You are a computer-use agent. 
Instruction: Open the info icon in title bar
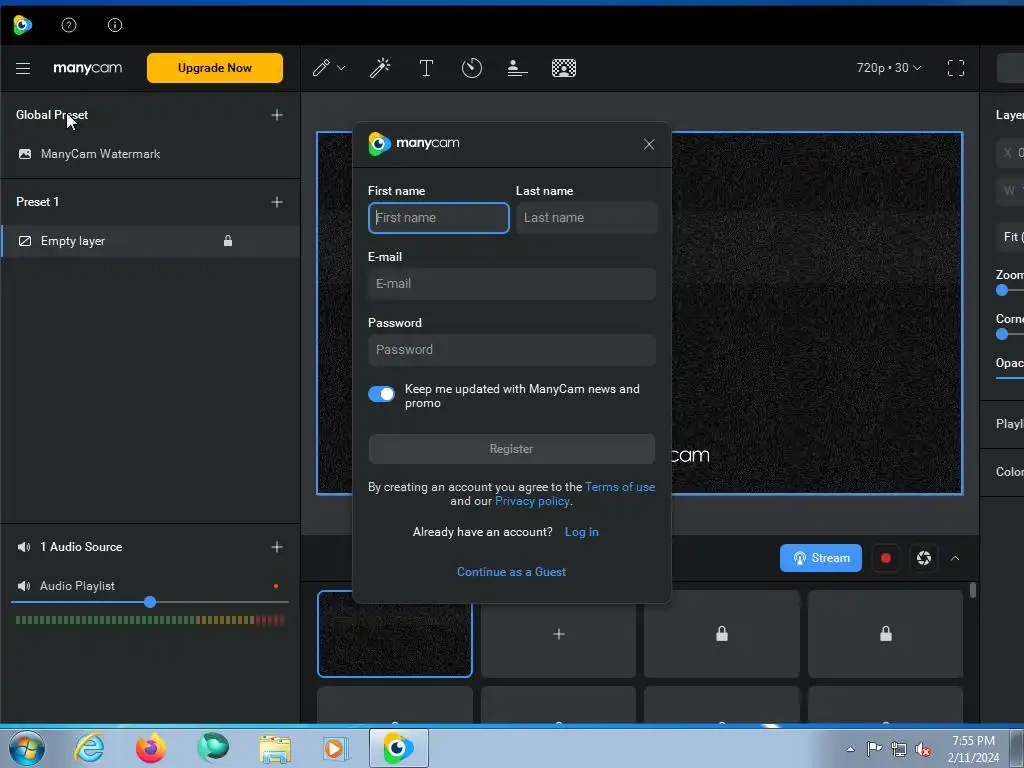tap(115, 25)
